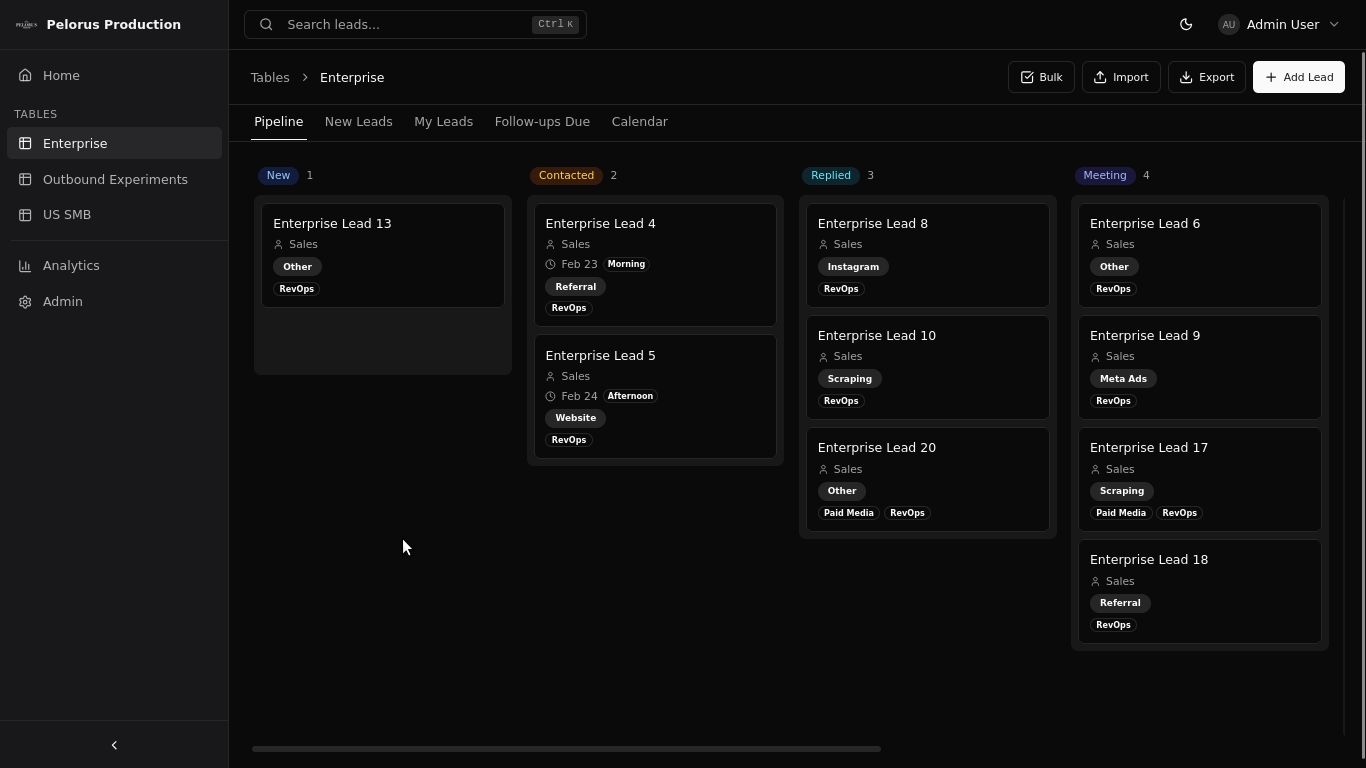Image resolution: width=1366 pixels, height=768 pixels.
Task: Click the Analytics bar chart icon
Action: click(x=25, y=265)
